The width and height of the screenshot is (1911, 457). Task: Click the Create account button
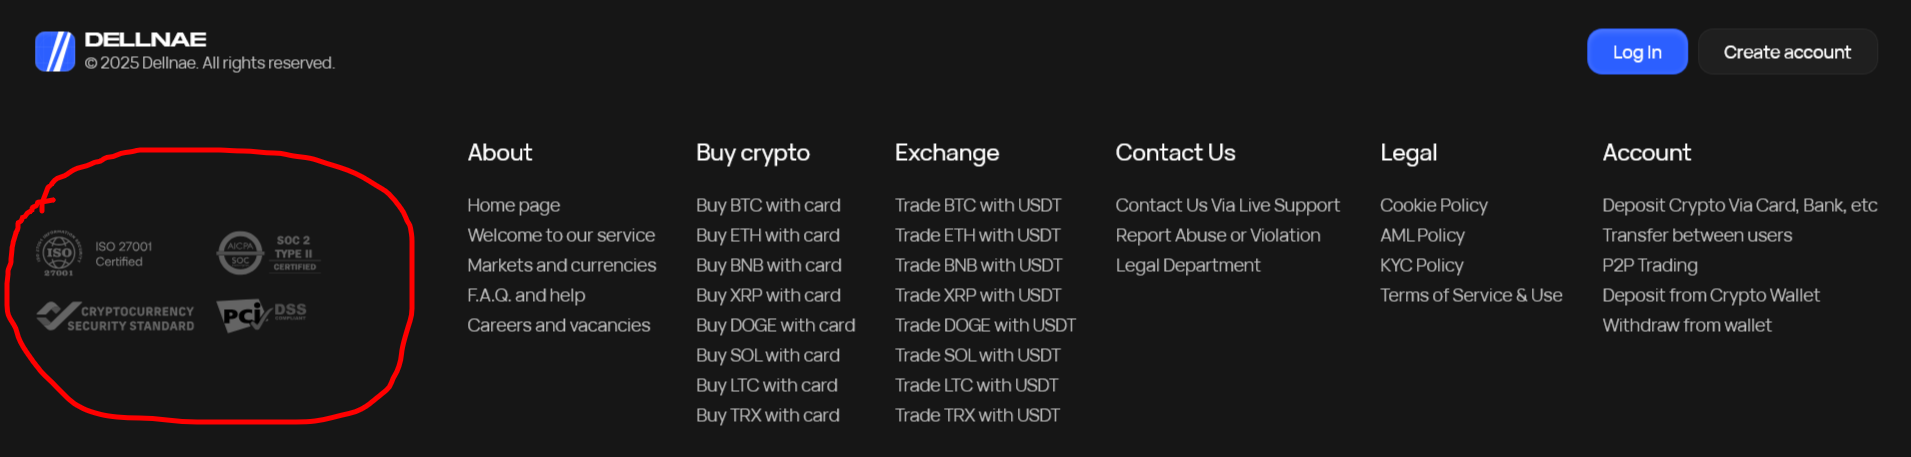point(1787,52)
